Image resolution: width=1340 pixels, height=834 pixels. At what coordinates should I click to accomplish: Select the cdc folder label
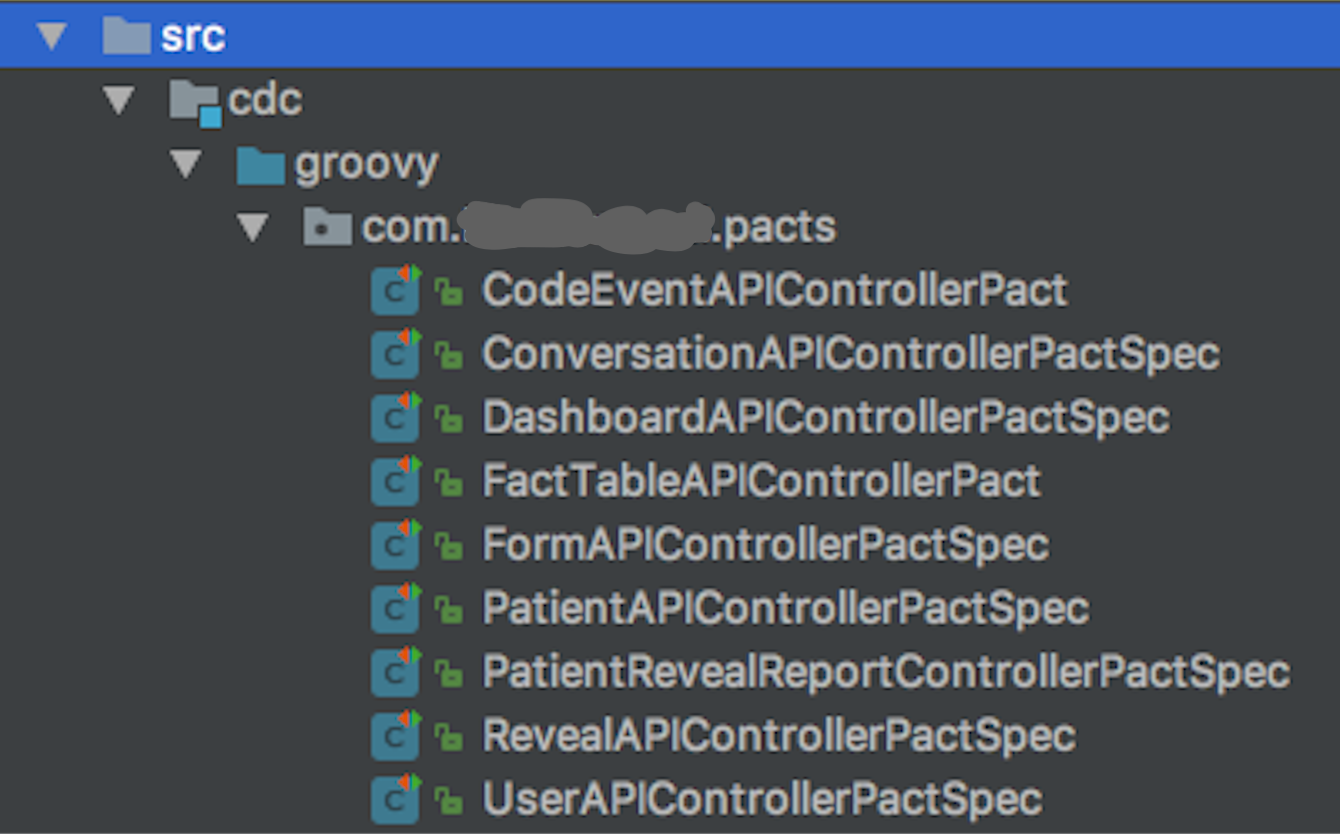pyautogui.click(x=265, y=100)
